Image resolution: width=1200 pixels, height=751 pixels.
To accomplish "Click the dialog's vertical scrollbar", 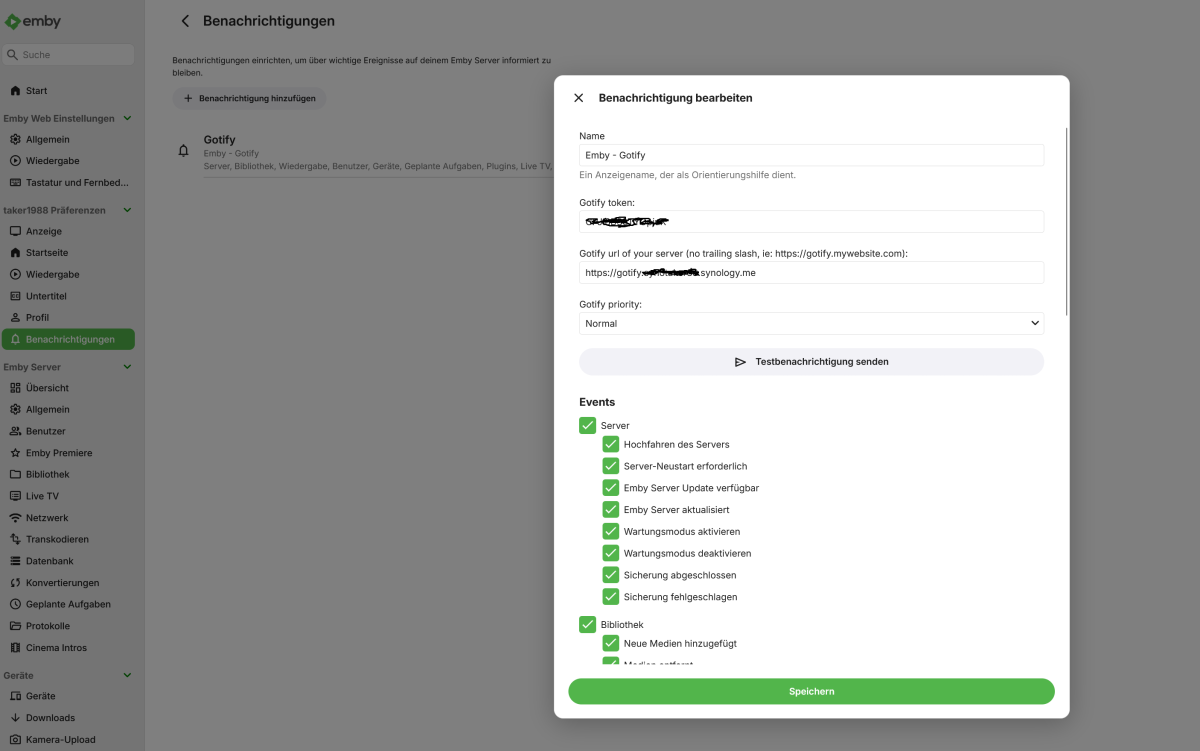I will (1067, 222).
